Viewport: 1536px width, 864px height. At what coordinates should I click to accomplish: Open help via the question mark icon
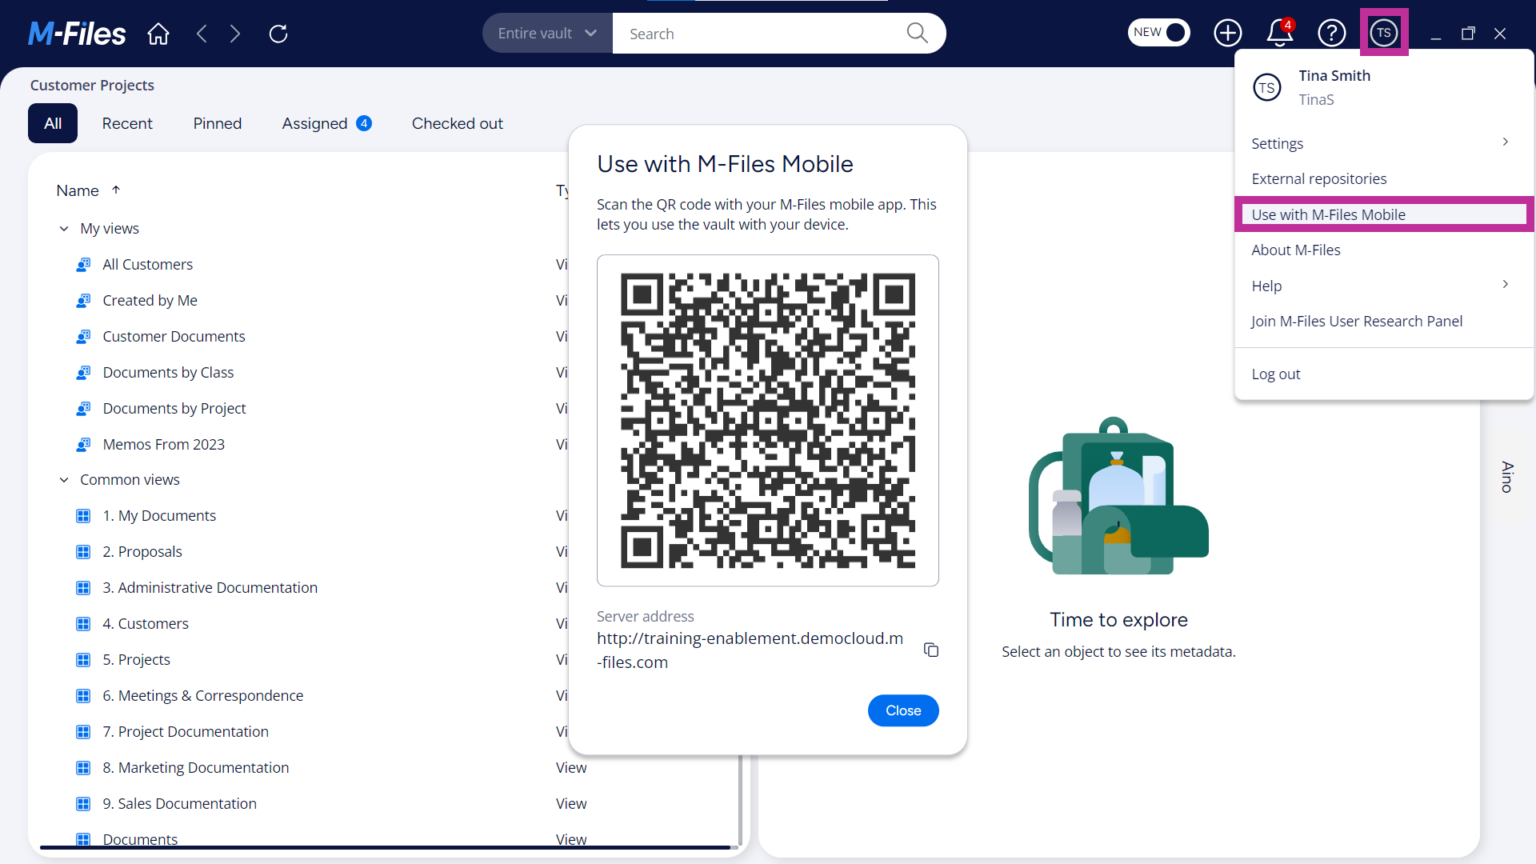tap(1331, 33)
